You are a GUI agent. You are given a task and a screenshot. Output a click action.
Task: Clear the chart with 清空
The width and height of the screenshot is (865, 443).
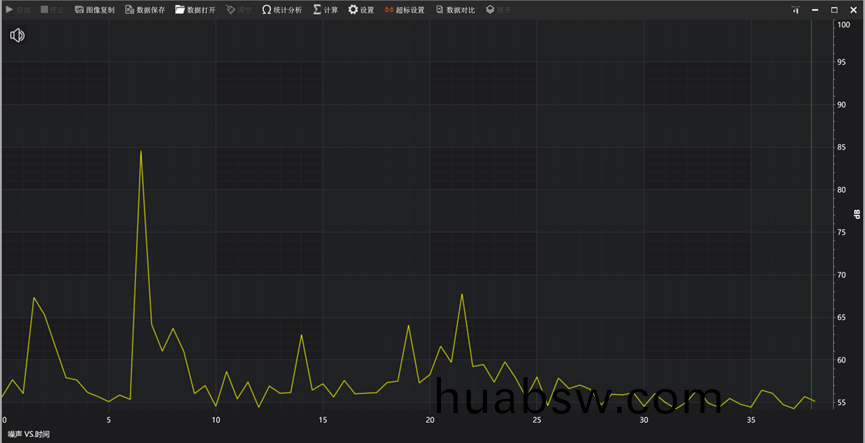(239, 9)
